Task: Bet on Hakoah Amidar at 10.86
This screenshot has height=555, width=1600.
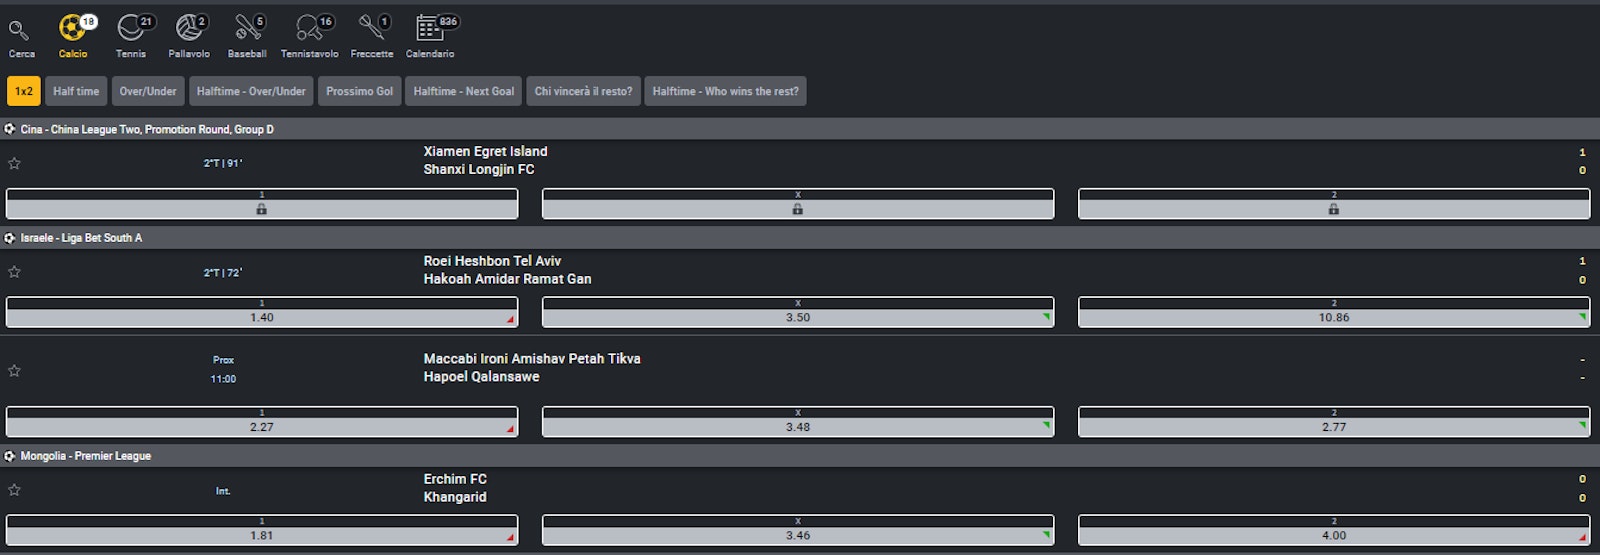Action: click(x=1334, y=312)
